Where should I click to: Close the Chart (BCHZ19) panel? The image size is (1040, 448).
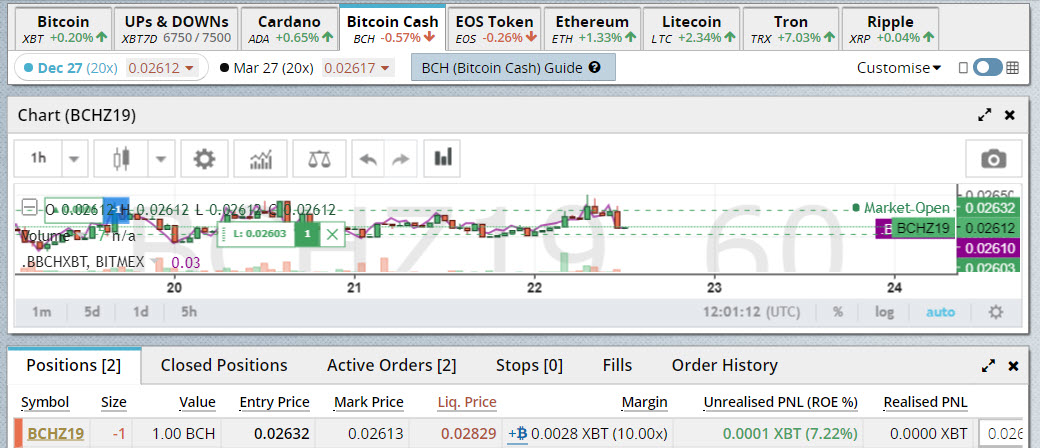pos(1009,115)
